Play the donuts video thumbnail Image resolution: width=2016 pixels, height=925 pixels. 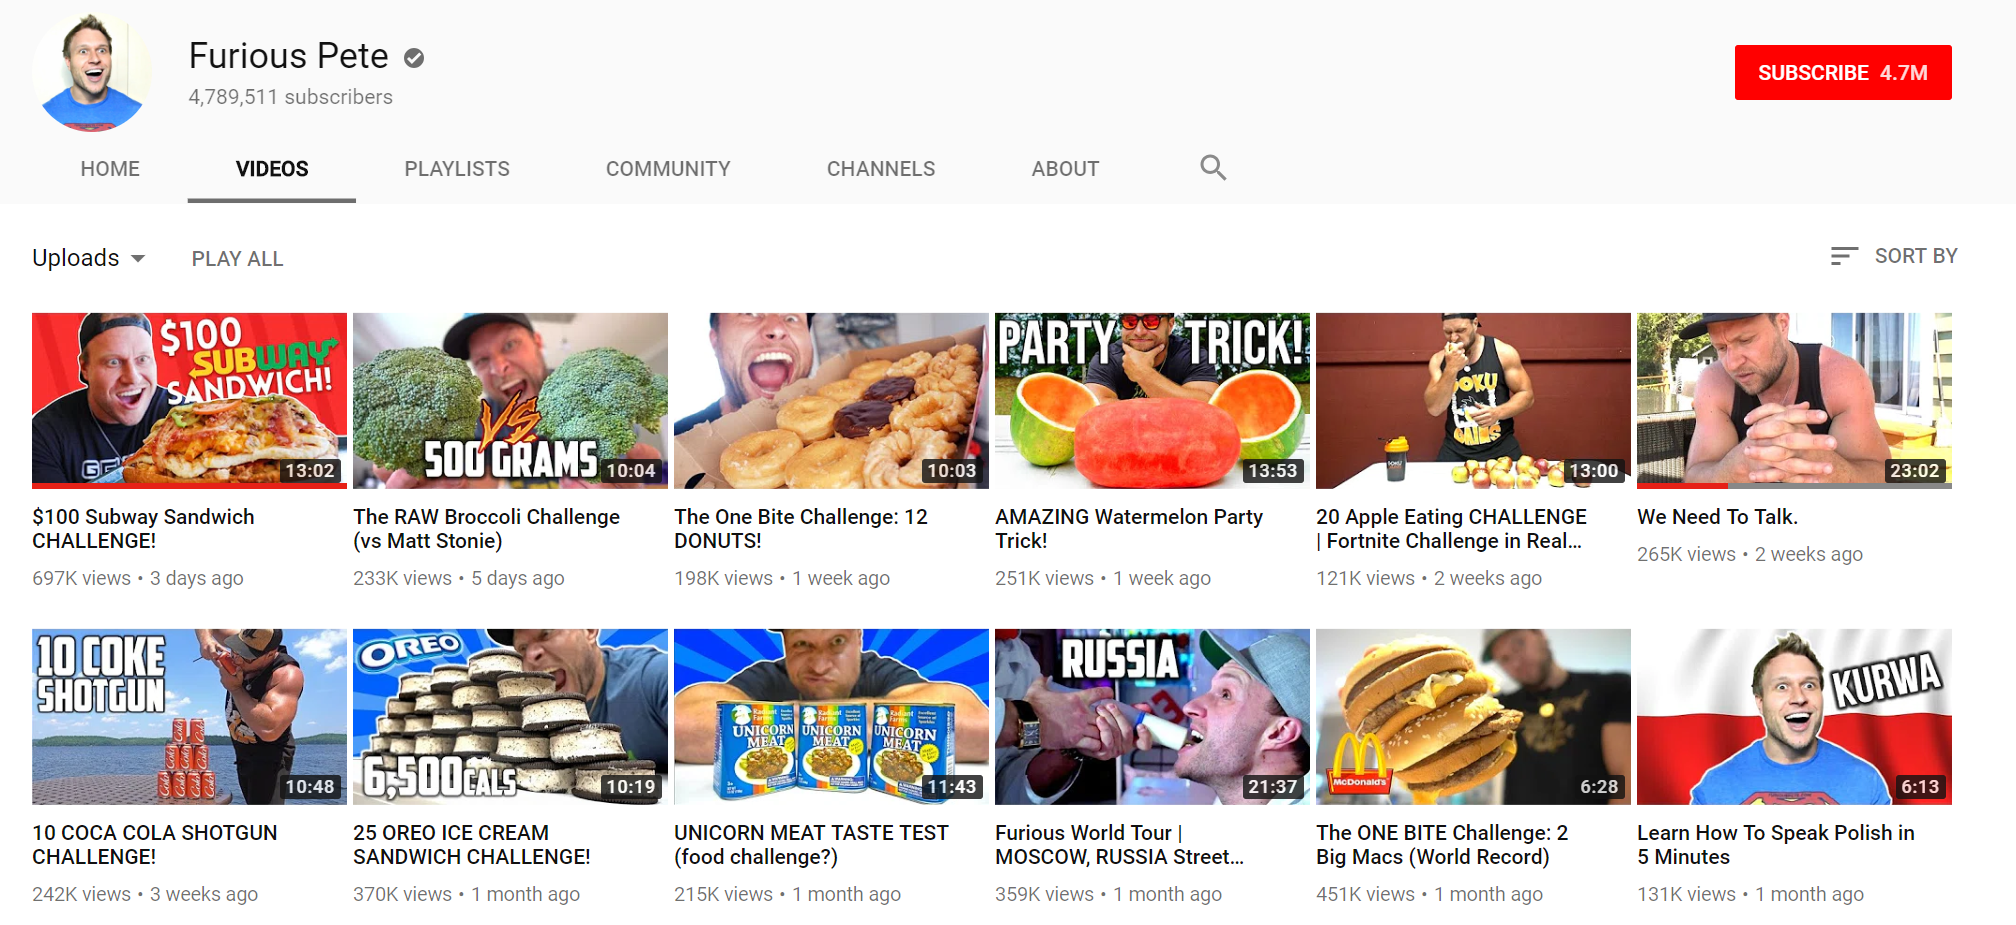pos(831,400)
